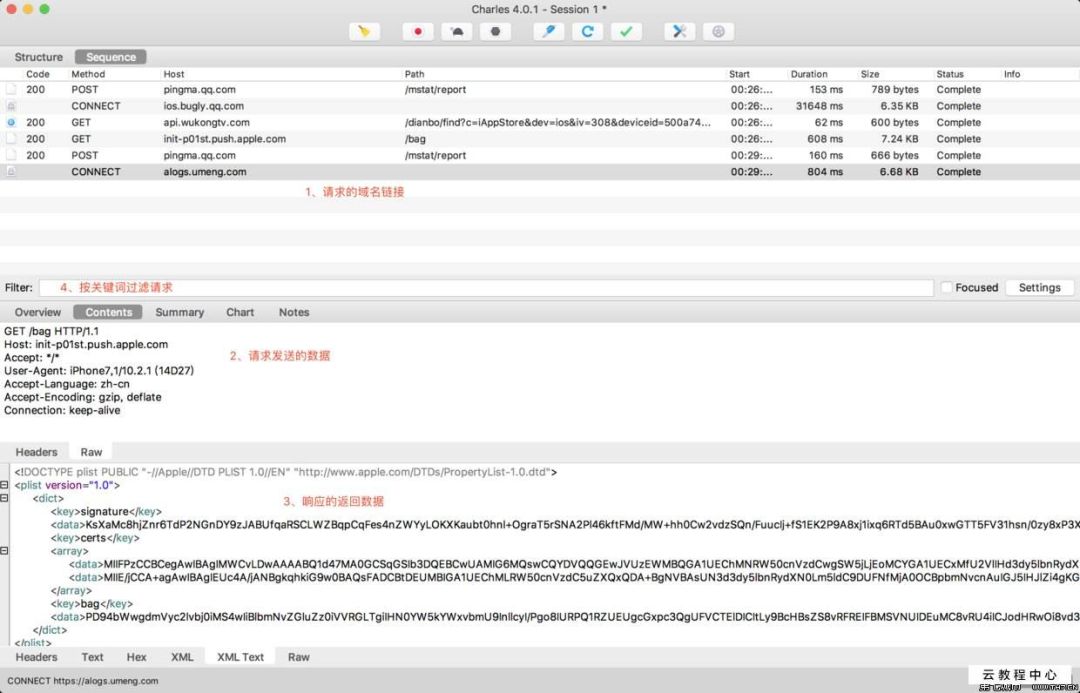This screenshot has height=693, width=1080.
Task: Click the status bar CONNECT https://alogs.umeng.com text
Action: point(83,681)
